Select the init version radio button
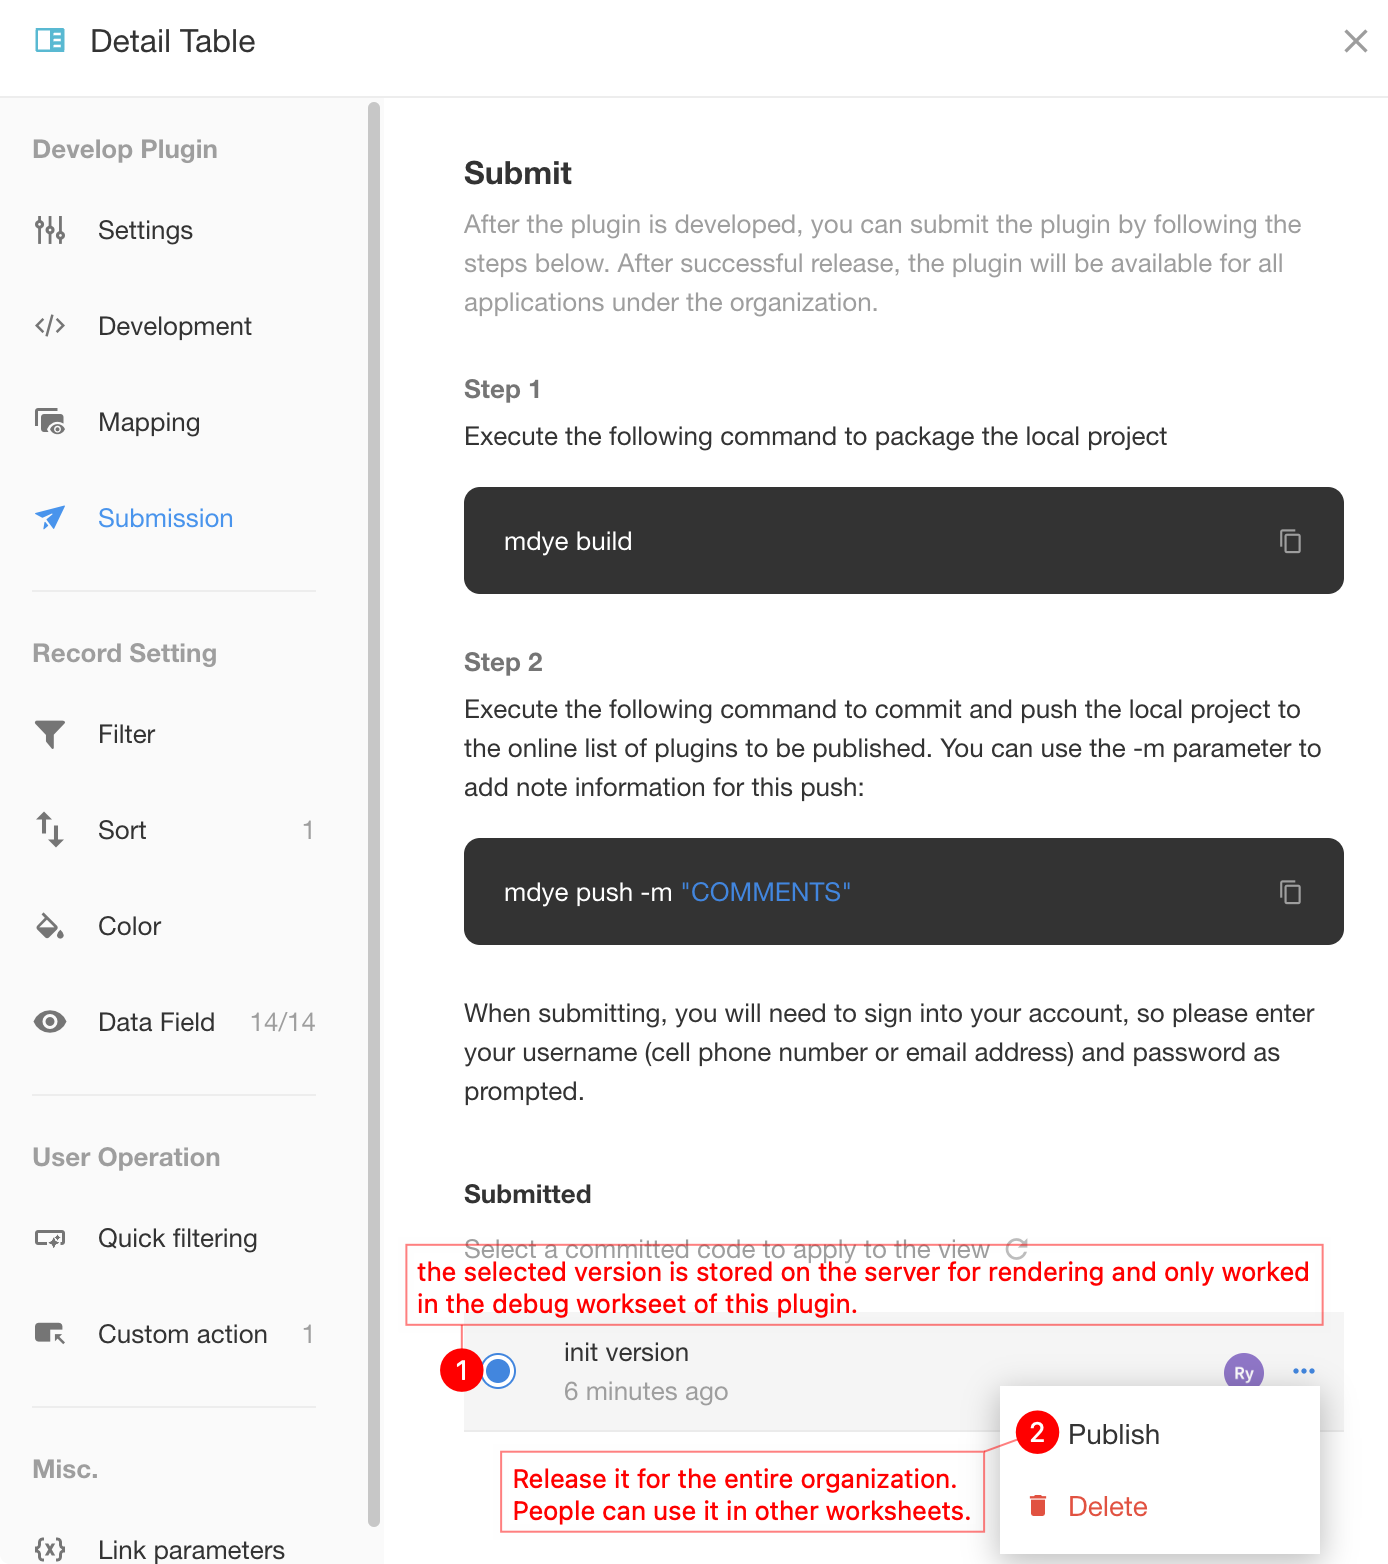This screenshot has width=1388, height=1564. [x=499, y=1370]
